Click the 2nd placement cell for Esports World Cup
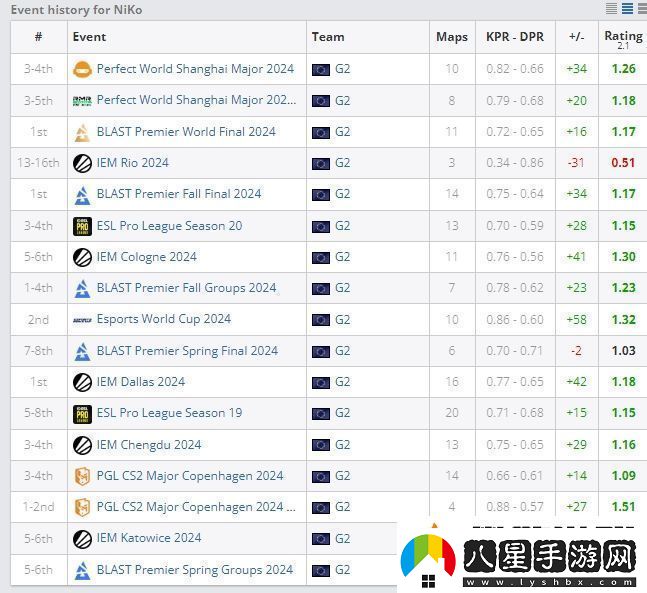 pyautogui.click(x=38, y=320)
